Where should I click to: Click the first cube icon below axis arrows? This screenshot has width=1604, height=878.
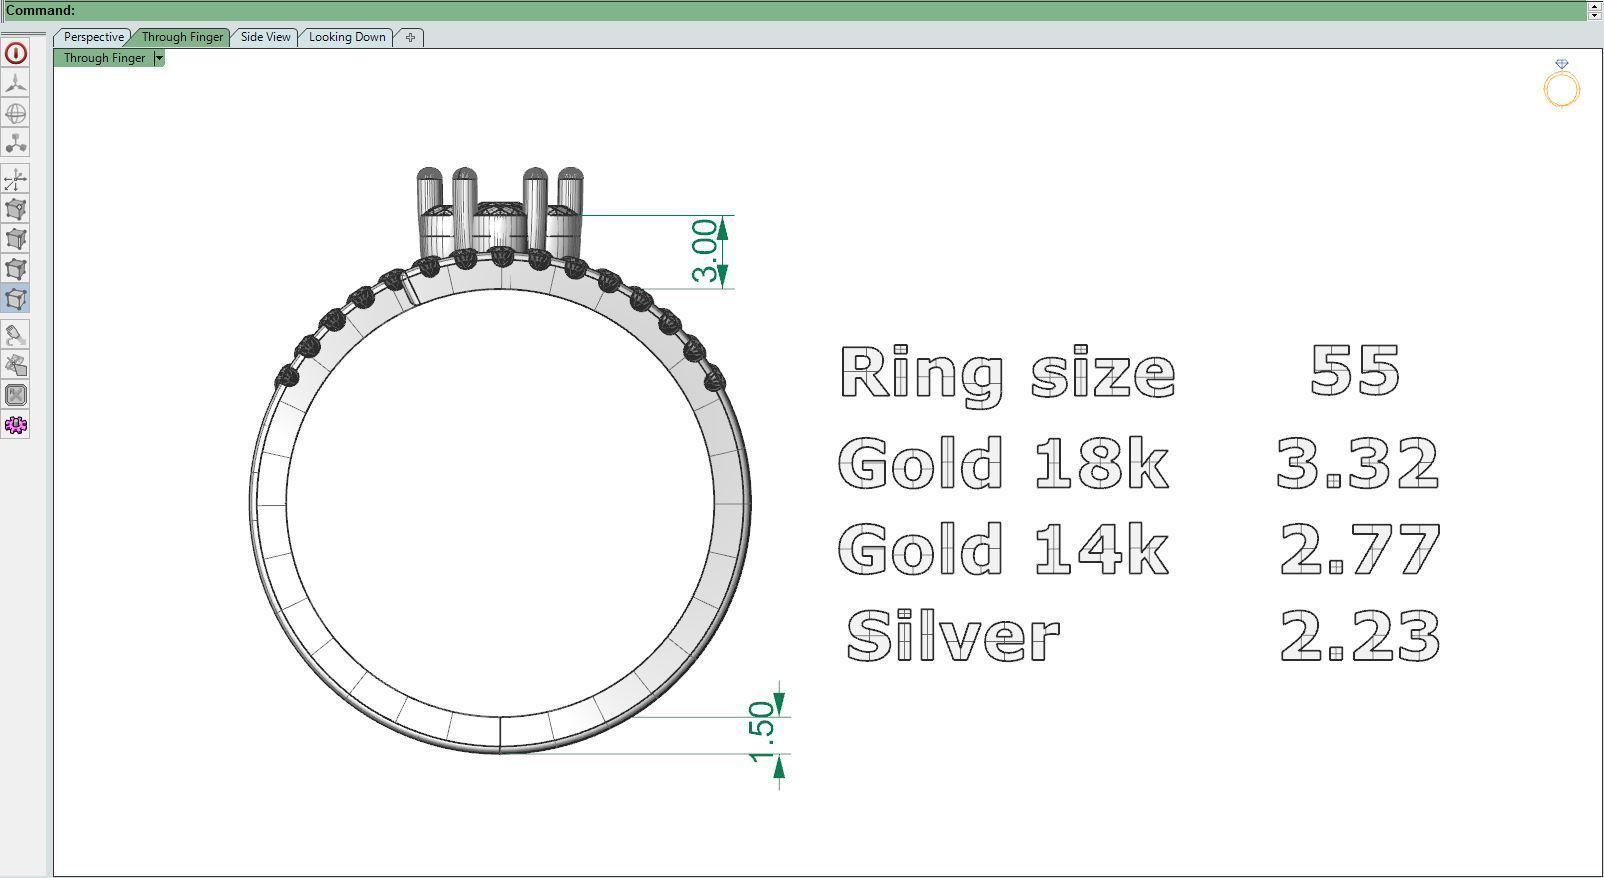[16, 209]
